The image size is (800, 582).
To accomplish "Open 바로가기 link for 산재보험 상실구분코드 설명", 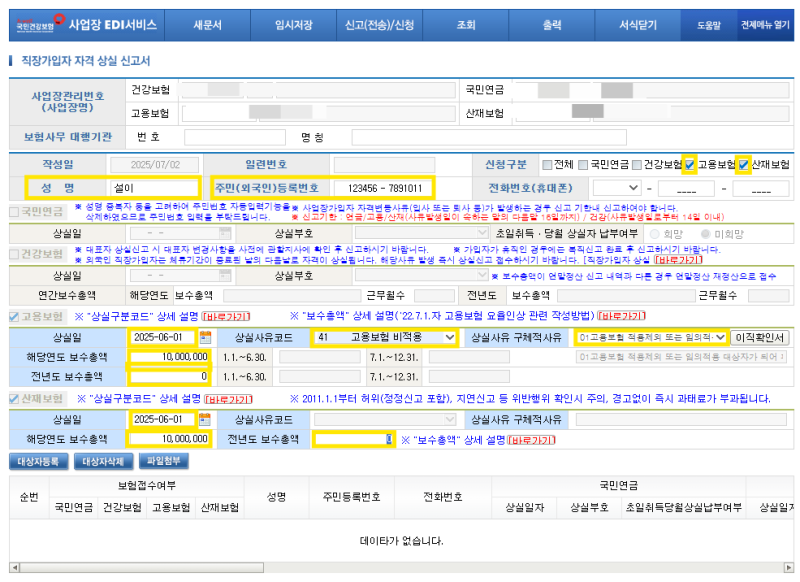I will tap(229, 399).
